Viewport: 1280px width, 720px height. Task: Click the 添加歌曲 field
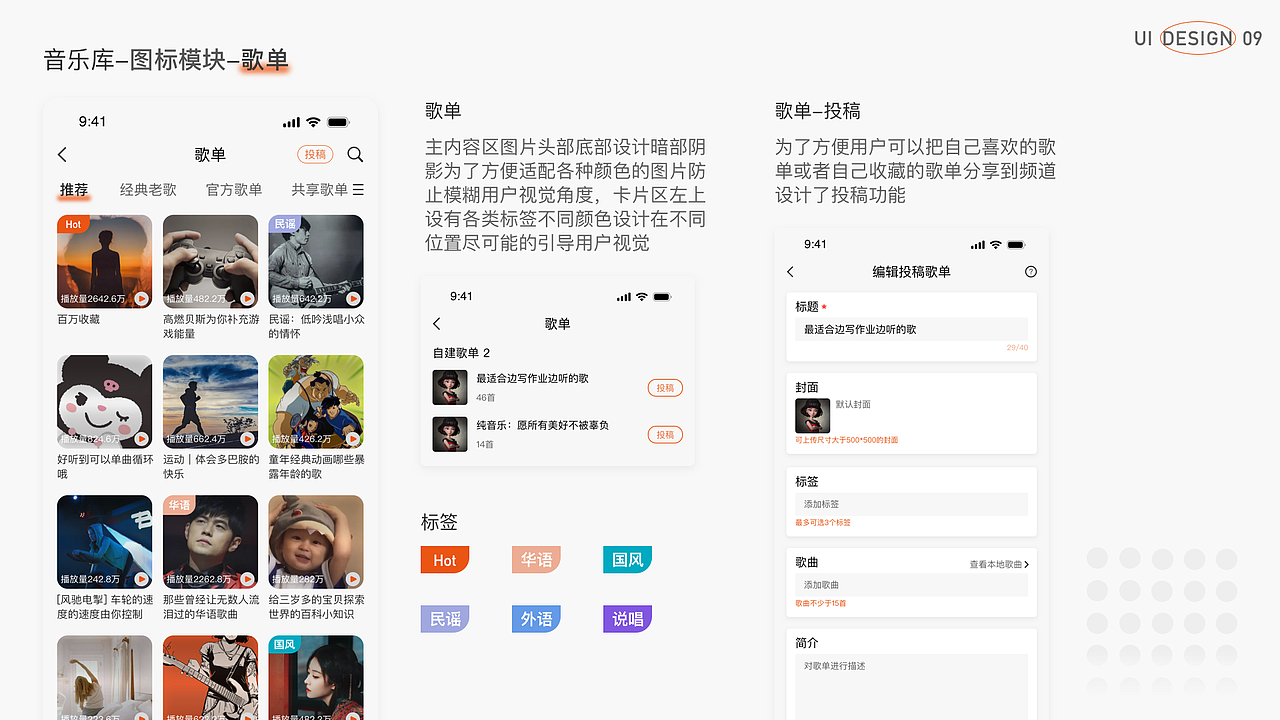pos(911,585)
